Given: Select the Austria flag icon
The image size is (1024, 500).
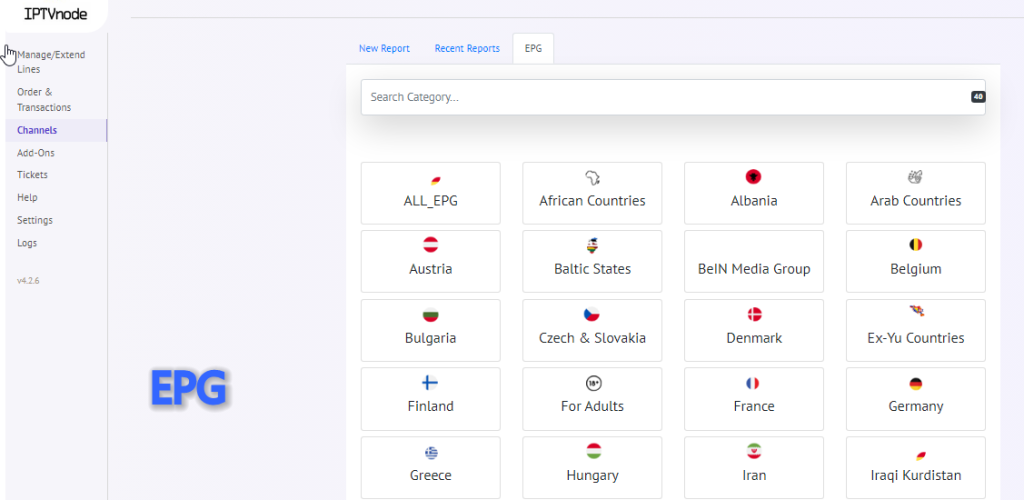Looking at the screenshot, I should (431, 245).
